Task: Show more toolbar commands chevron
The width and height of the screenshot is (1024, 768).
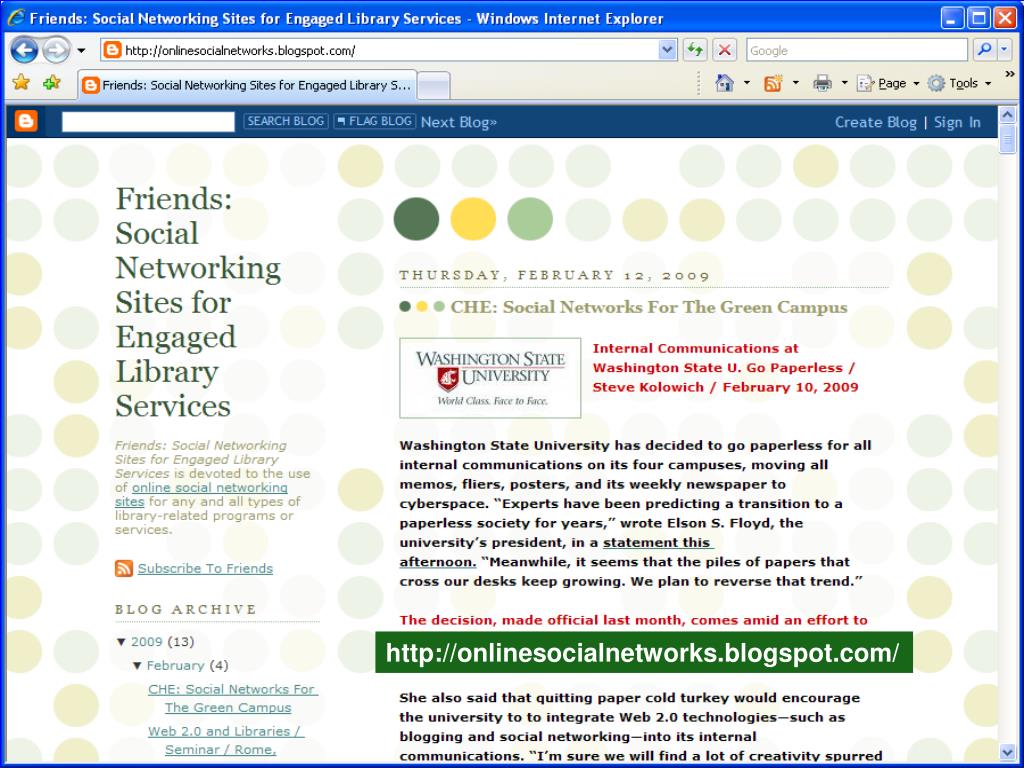Action: pos(1010,74)
